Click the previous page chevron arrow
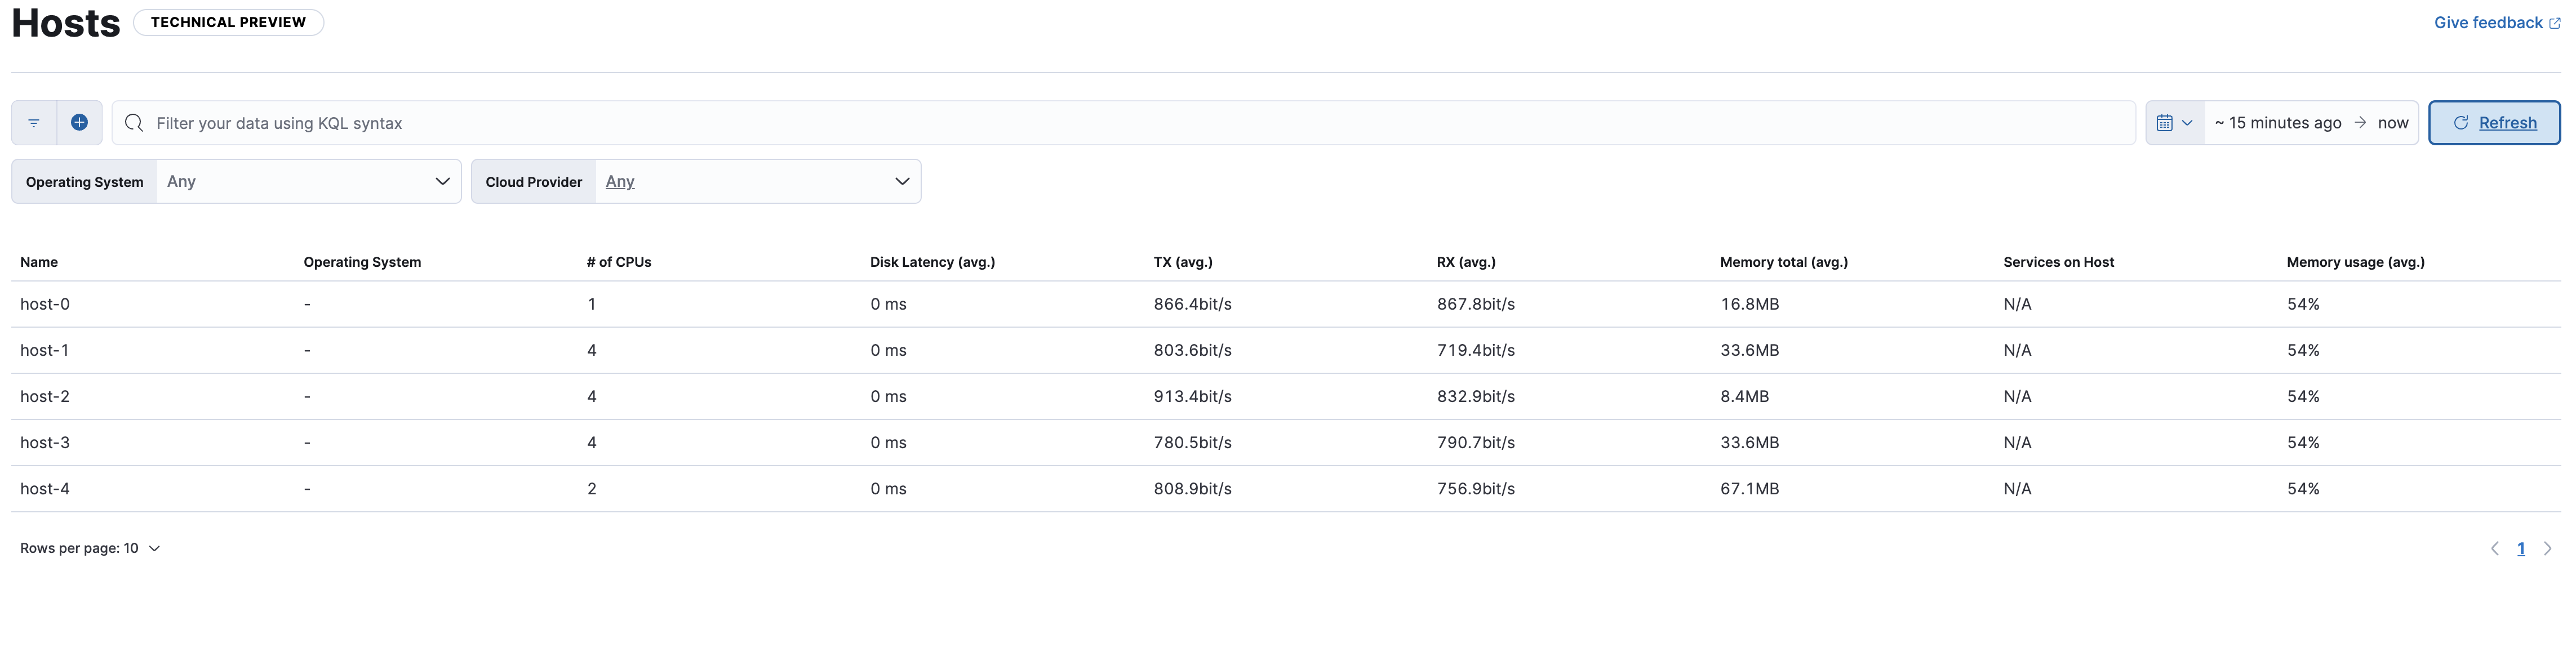 pyautogui.click(x=2494, y=548)
